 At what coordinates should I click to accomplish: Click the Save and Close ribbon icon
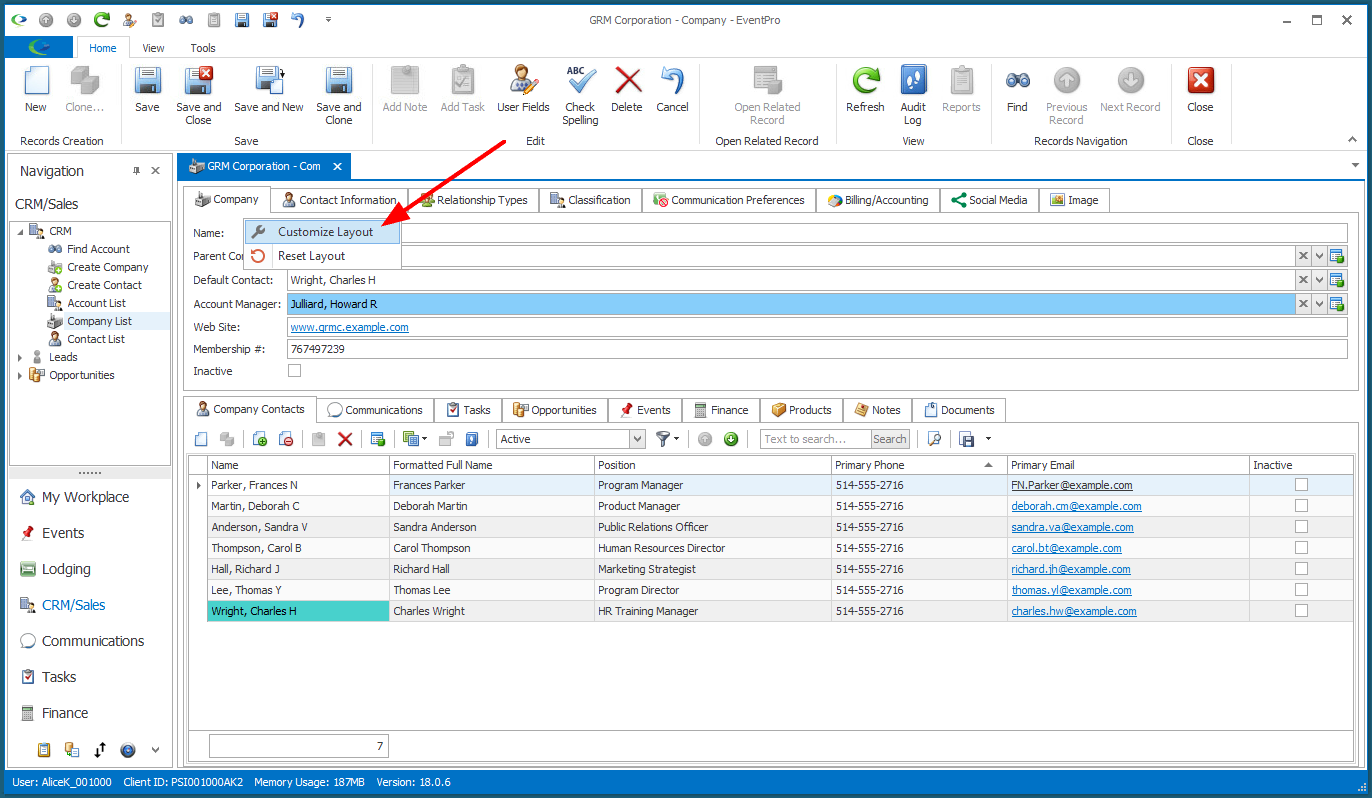point(198,81)
